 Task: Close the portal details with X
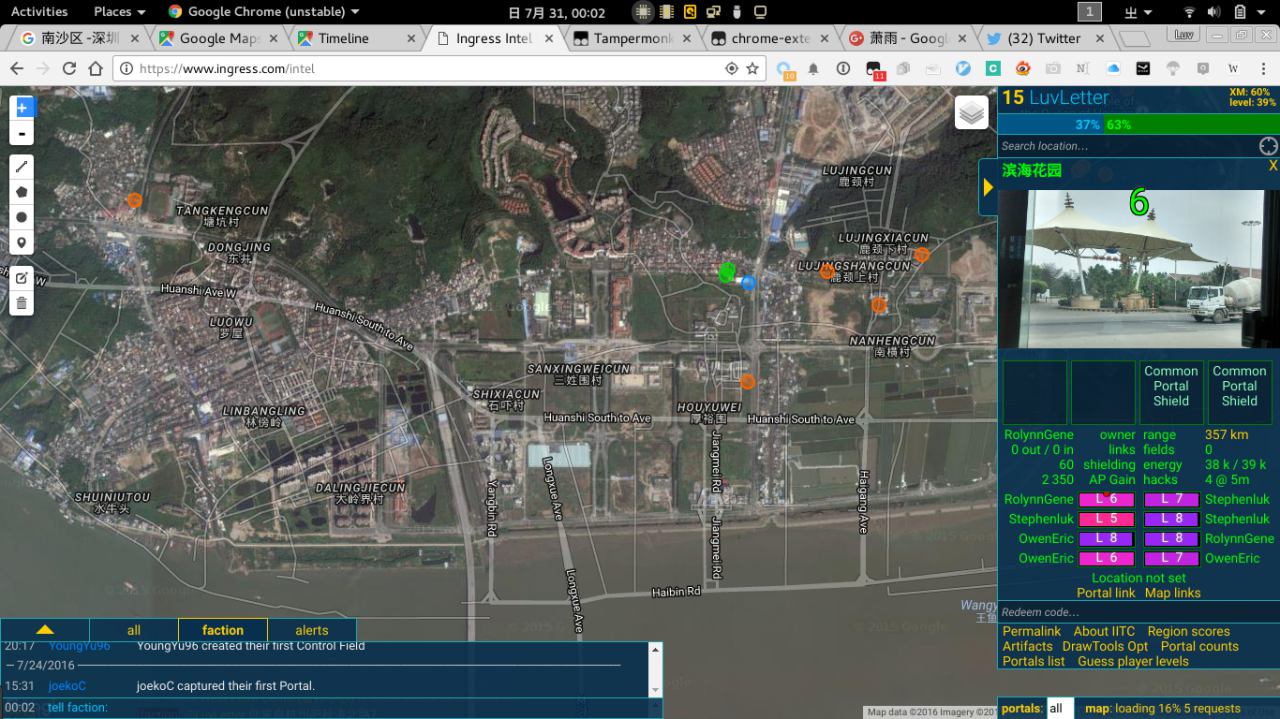coord(1272,166)
